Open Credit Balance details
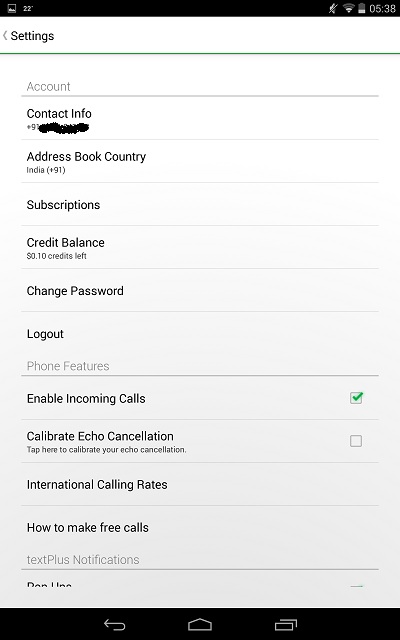The width and height of the screenshot is (400, 640). [200, 247]
